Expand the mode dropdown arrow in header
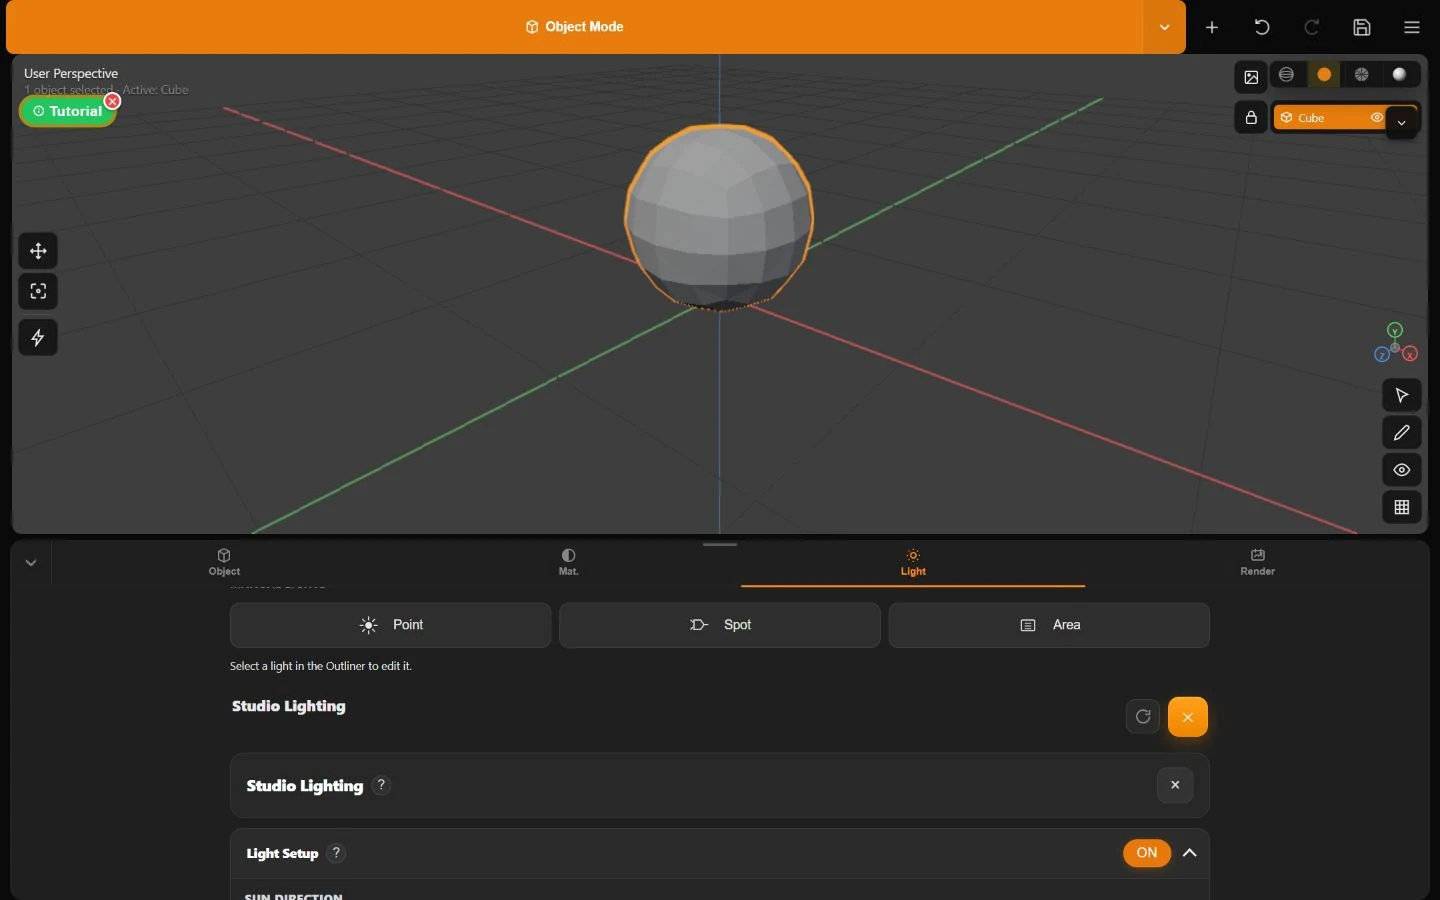Image resolution: width=1440 pixels, height=900 pixels. pos(1165,27)
